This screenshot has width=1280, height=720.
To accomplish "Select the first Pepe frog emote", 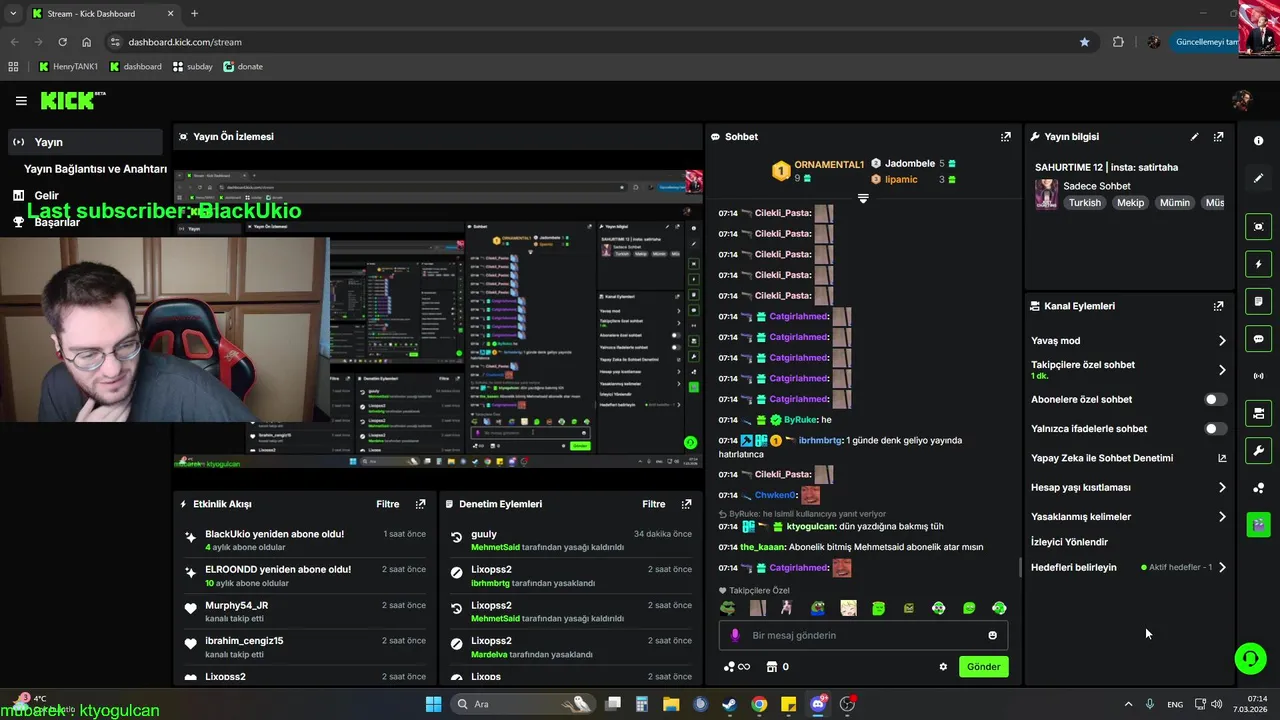I will click(x=728, y=608).
